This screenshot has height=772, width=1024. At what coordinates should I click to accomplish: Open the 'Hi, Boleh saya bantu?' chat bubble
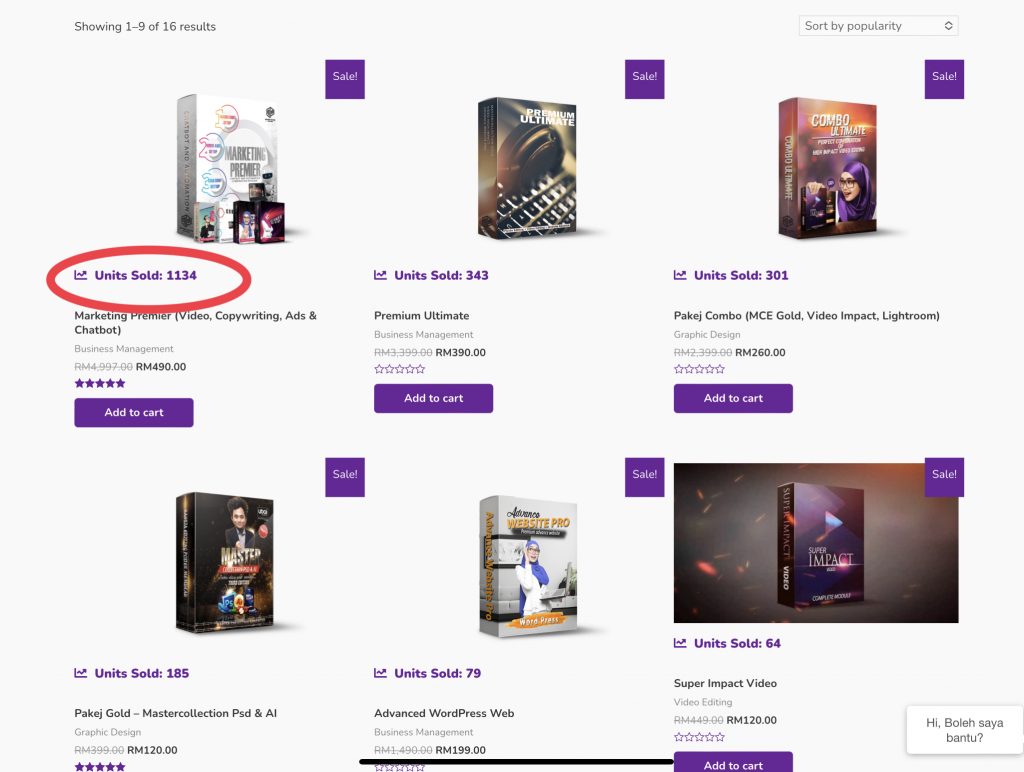pos(964,730)
